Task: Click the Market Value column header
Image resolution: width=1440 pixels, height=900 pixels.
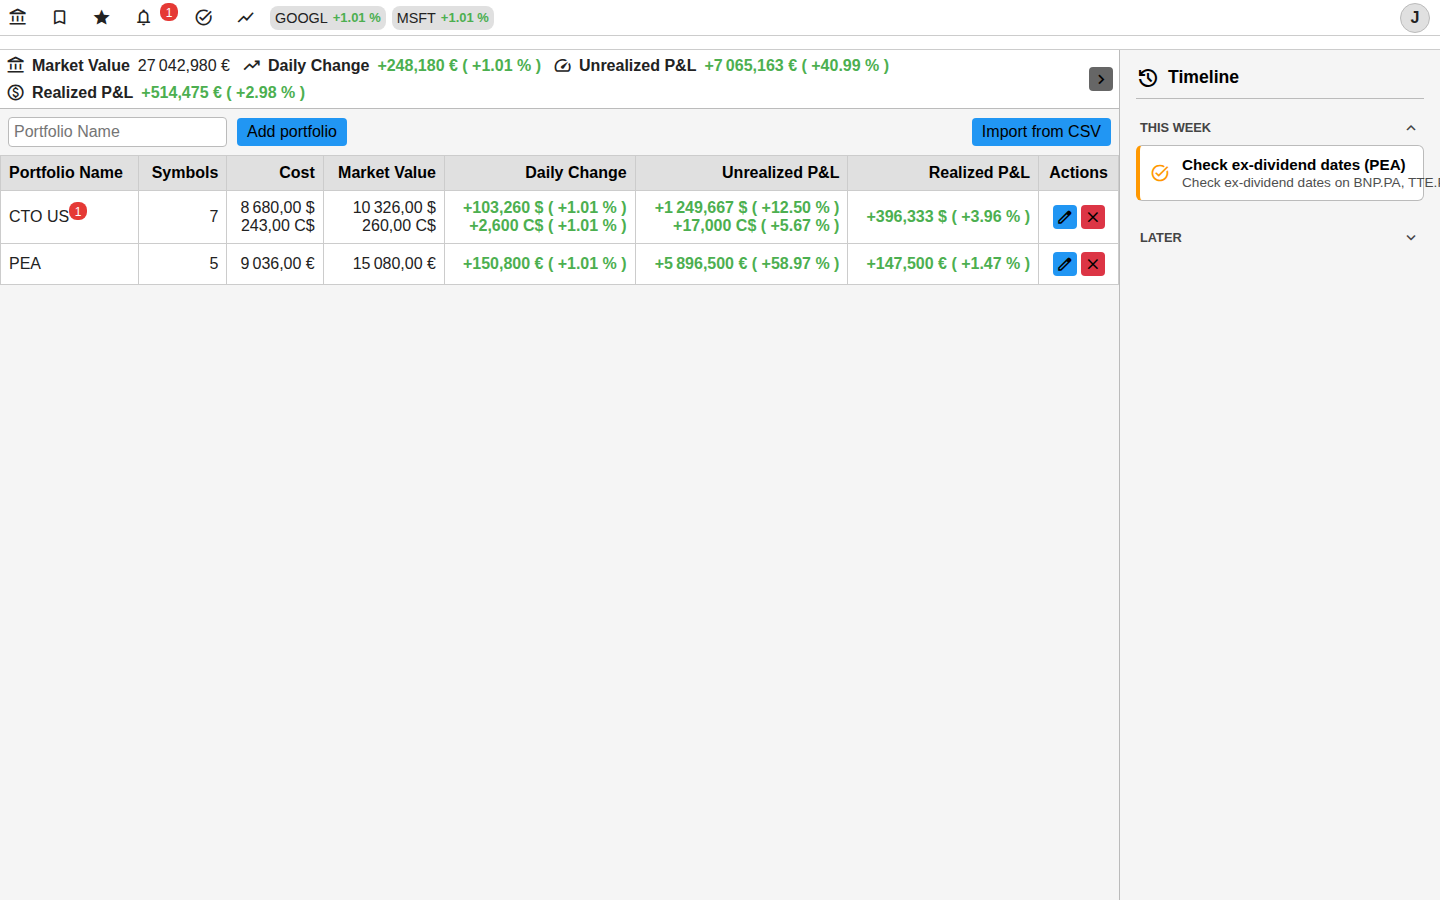Action: [x=384, y=173]
